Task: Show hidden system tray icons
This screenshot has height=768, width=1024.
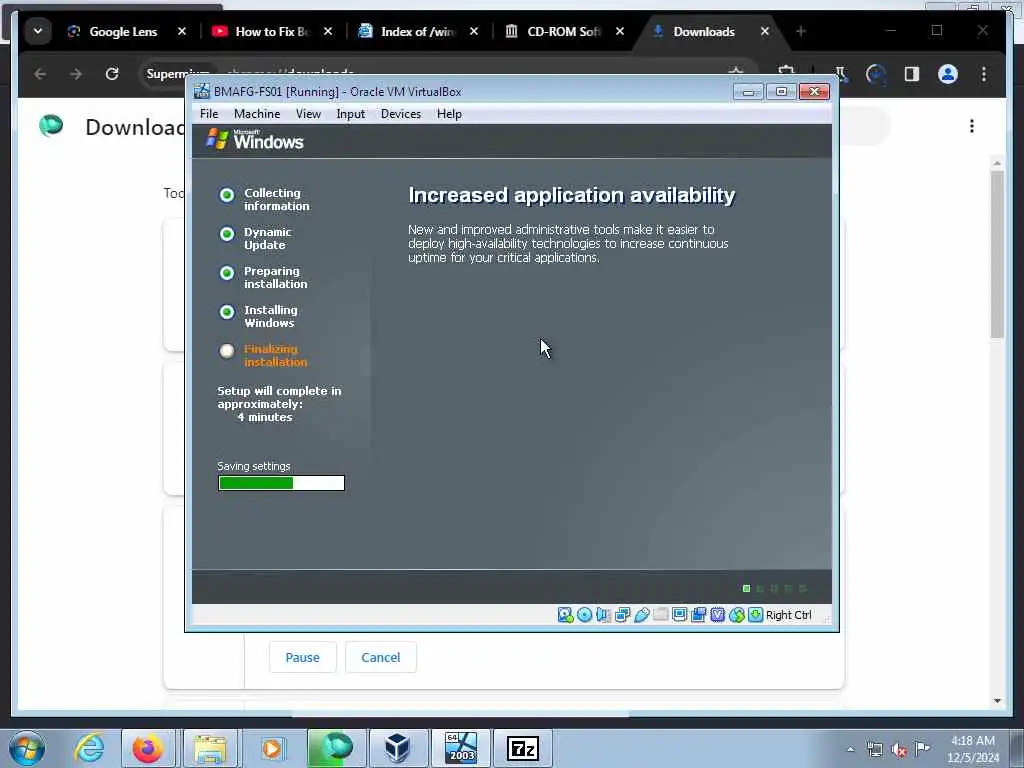Action: pyautogui.click(x=850, y=749)
